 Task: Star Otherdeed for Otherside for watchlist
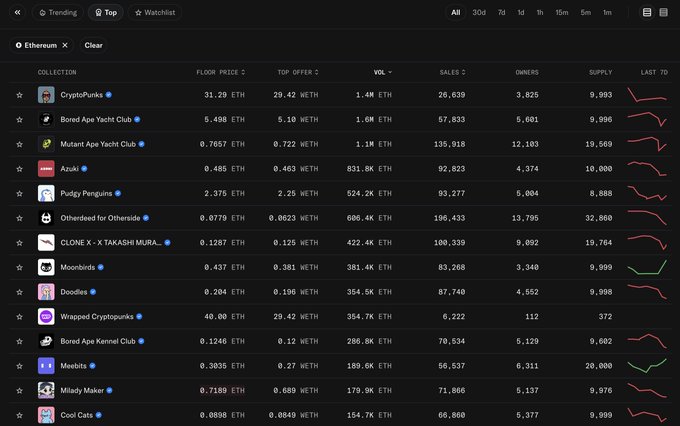click(x=20, y=218)
